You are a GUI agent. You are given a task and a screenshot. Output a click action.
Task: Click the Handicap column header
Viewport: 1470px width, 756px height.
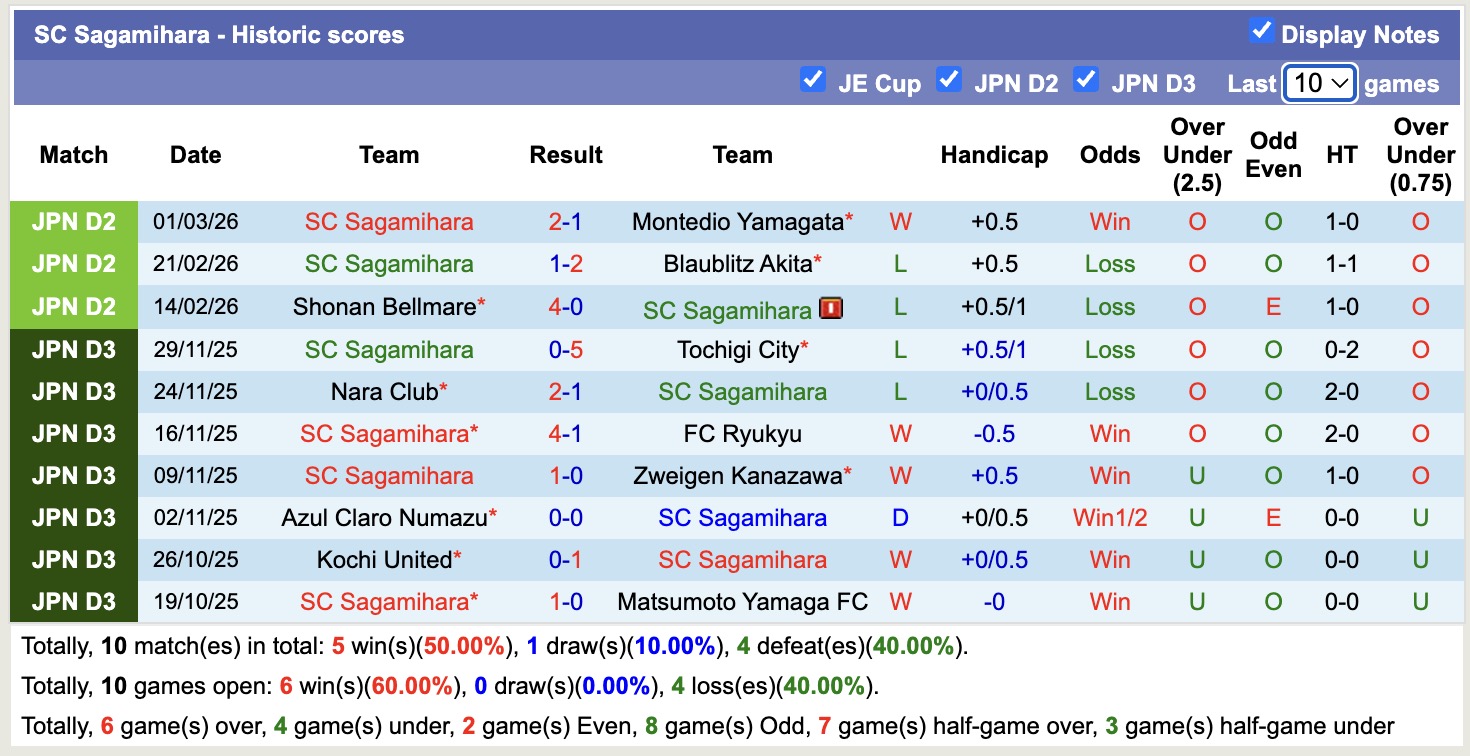[994, 155]
